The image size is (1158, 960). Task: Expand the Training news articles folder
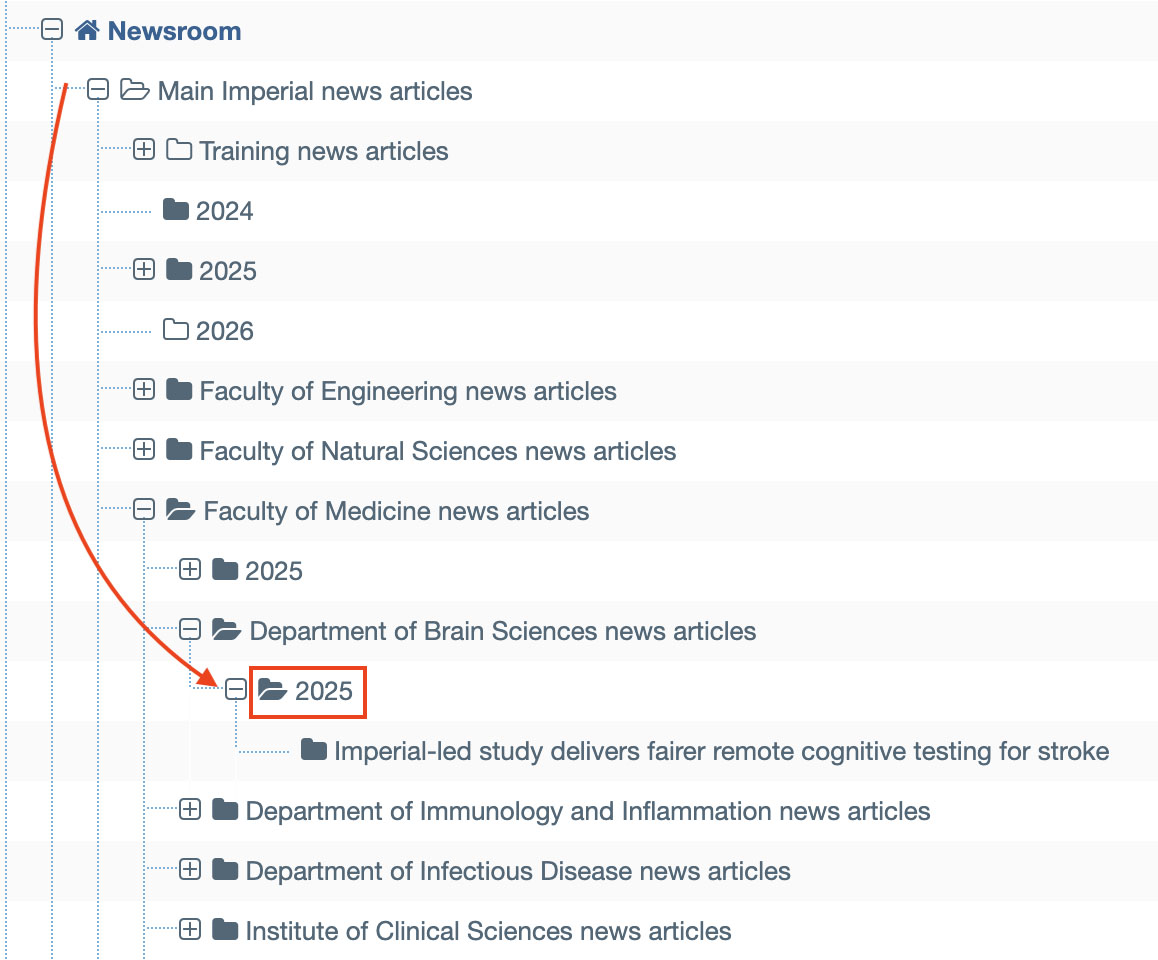click(144, 151)
